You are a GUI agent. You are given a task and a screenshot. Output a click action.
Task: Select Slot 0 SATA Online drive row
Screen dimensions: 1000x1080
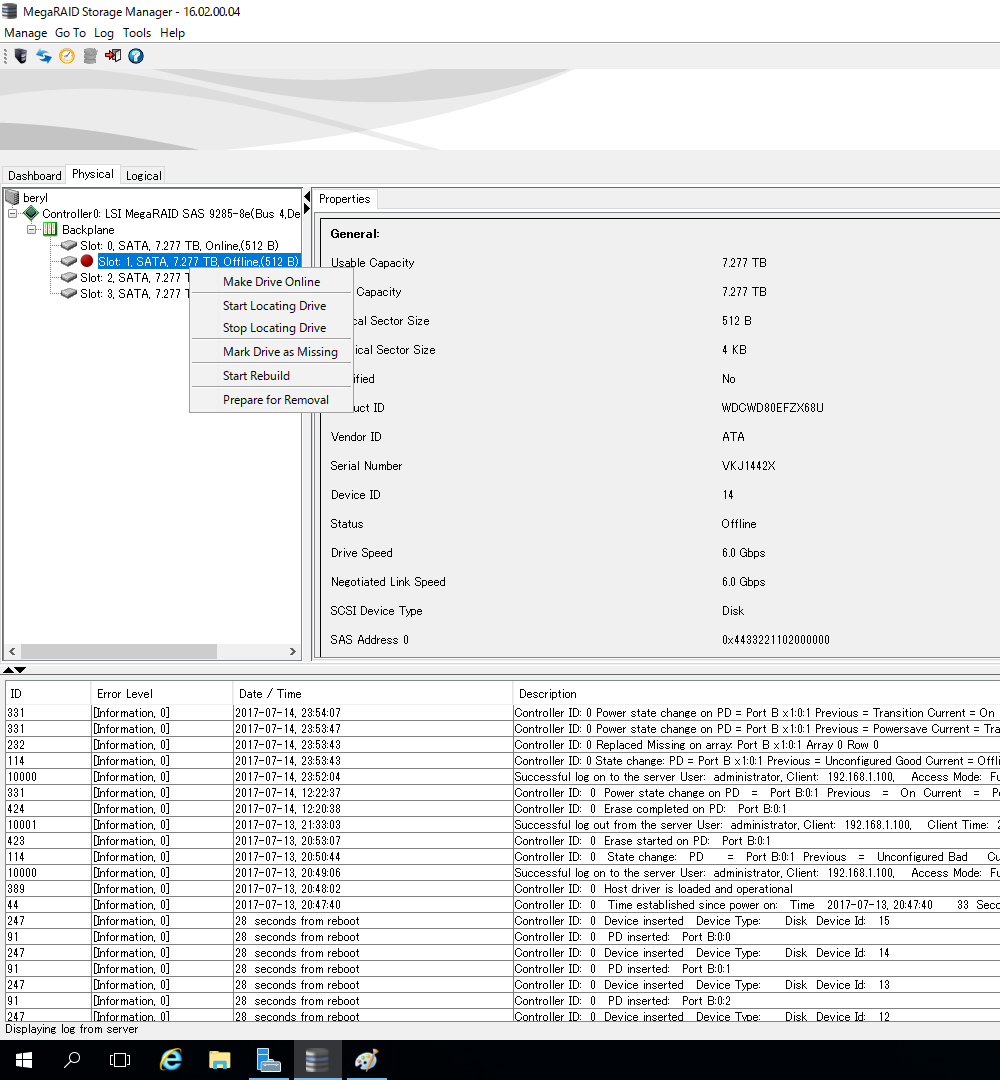tap(179, 245)
